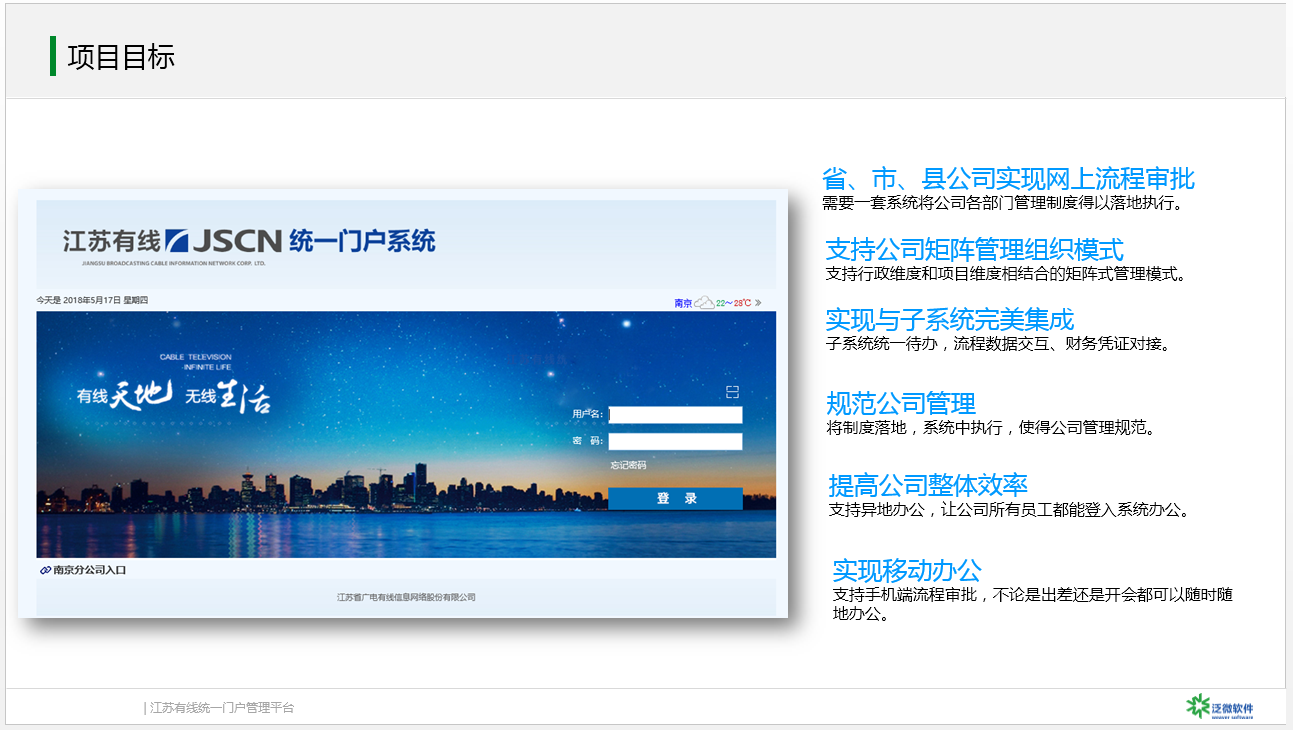The height and width of the screenshot is (730, 1293).
Task: Click the slide title 项目目标
Action: [x=121, y=57]
